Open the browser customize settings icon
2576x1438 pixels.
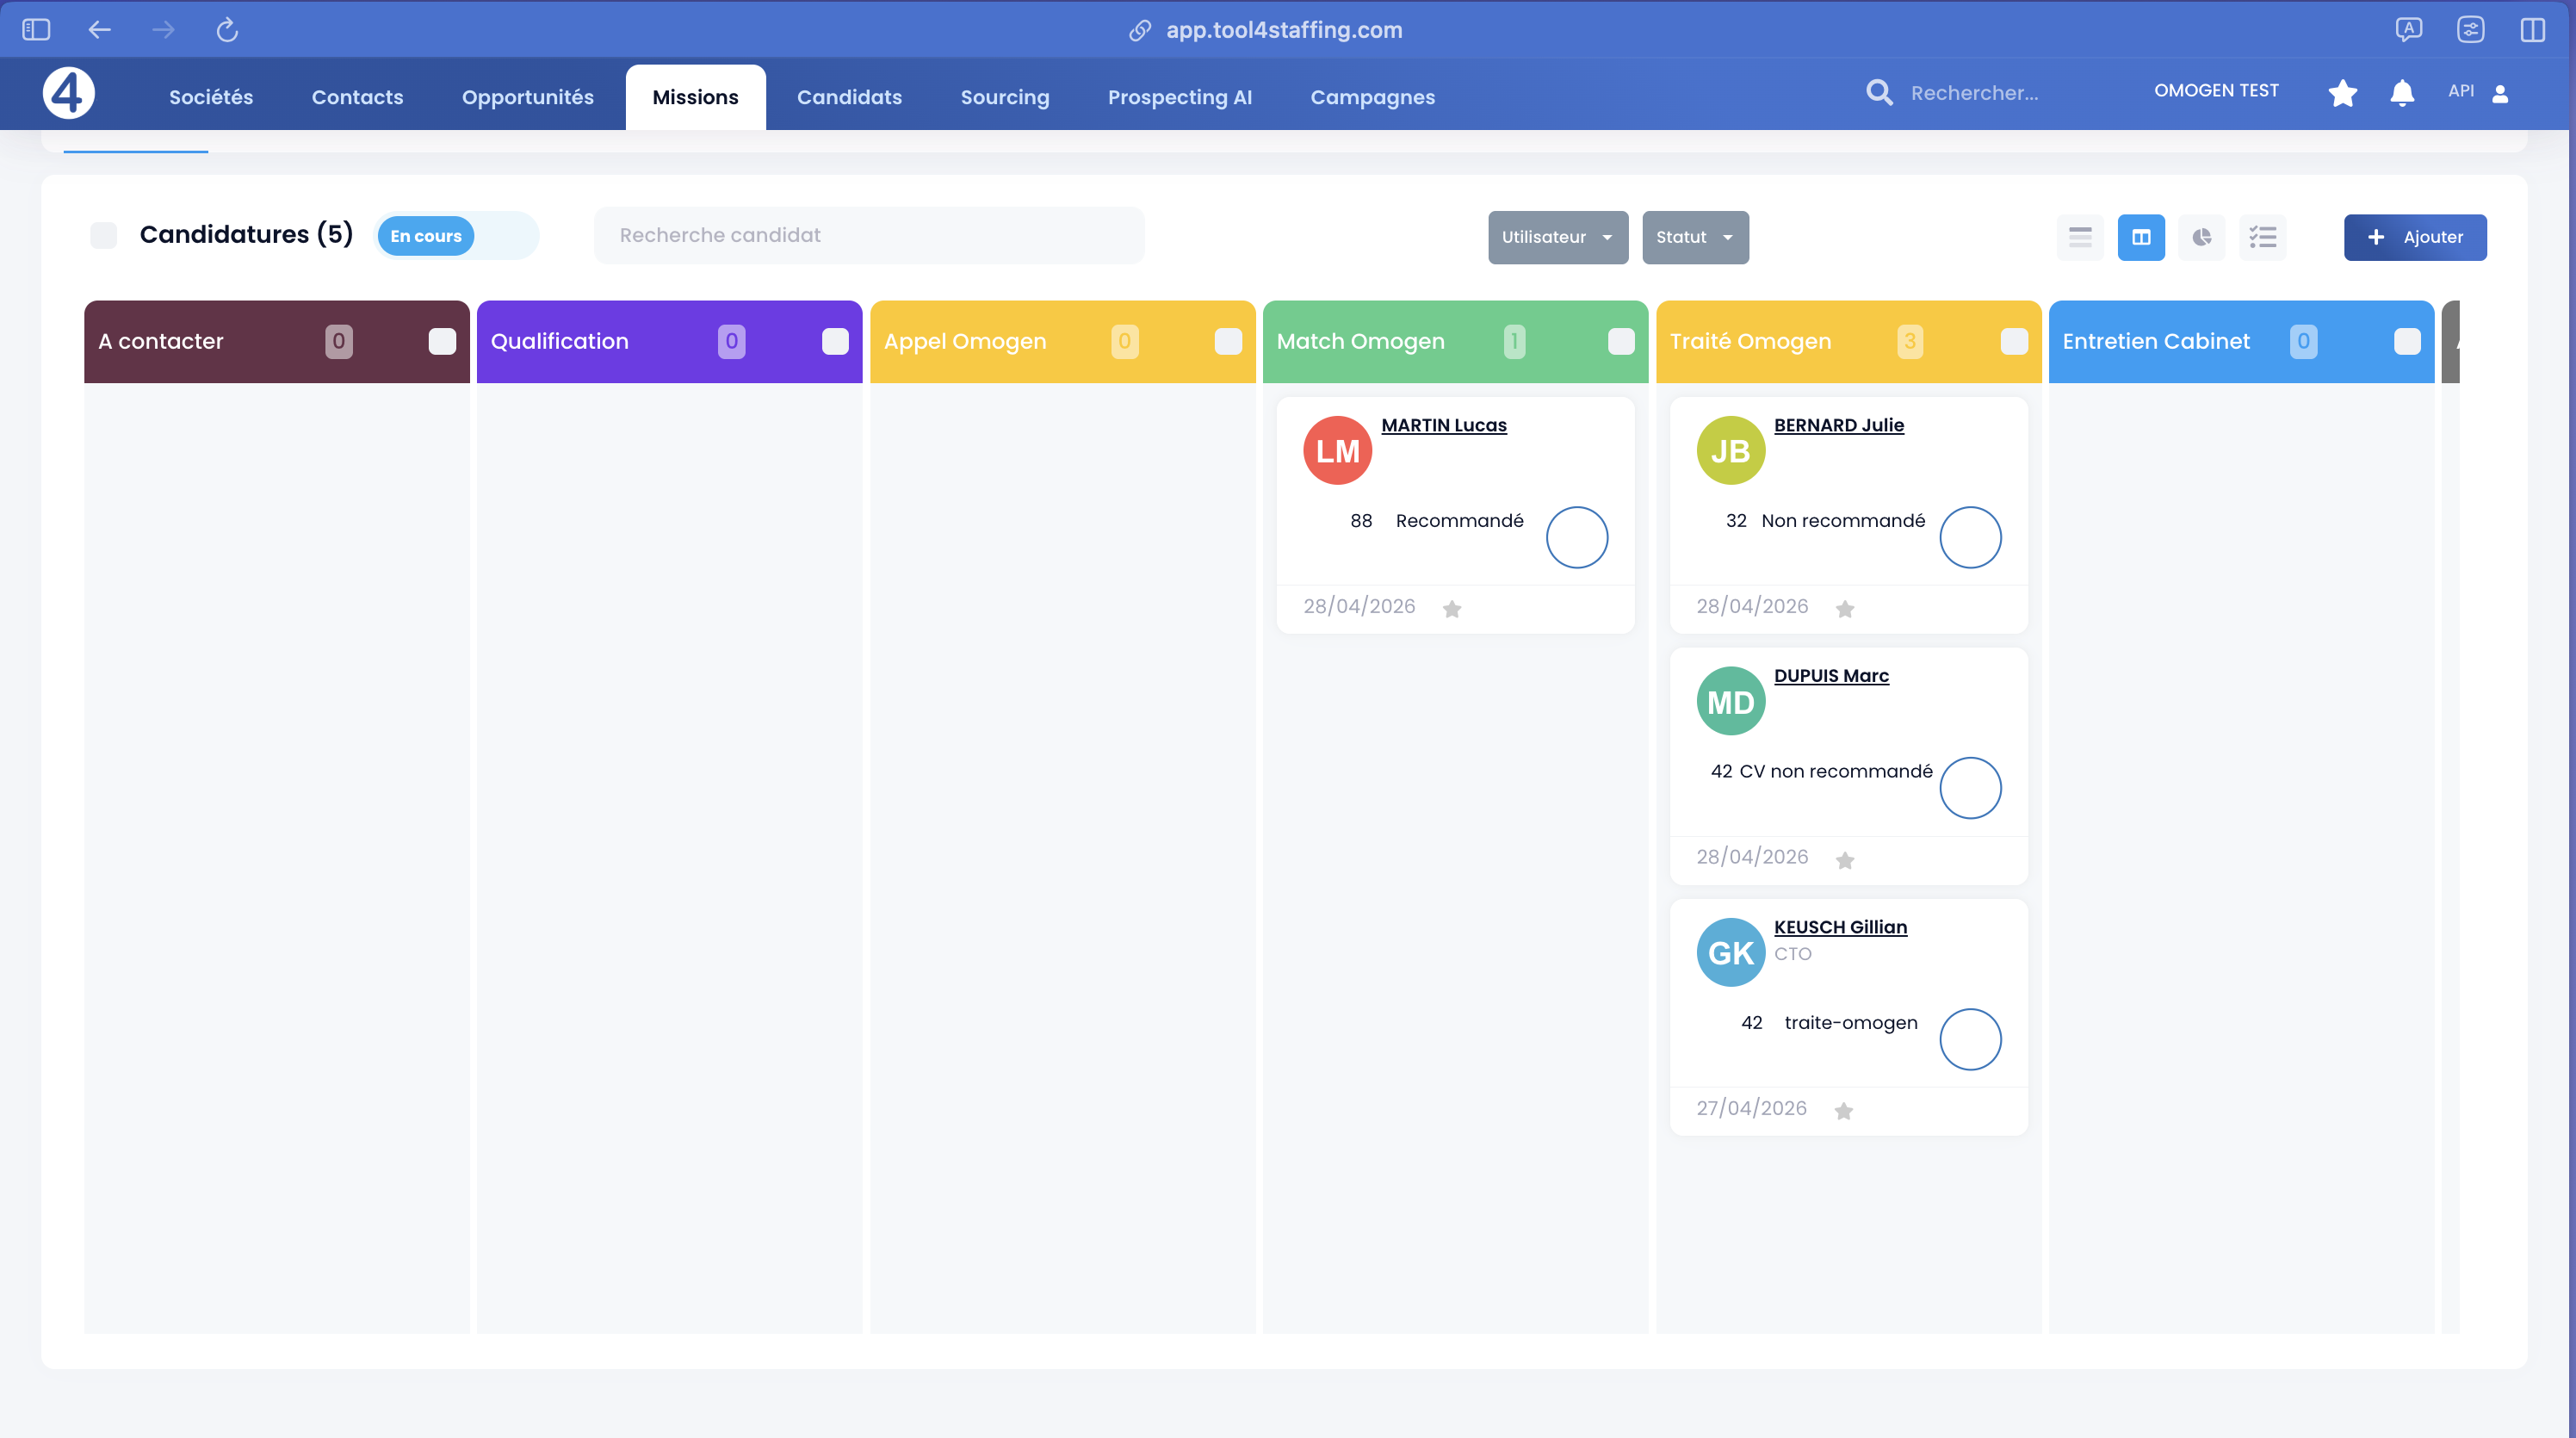pos(2470,30)
